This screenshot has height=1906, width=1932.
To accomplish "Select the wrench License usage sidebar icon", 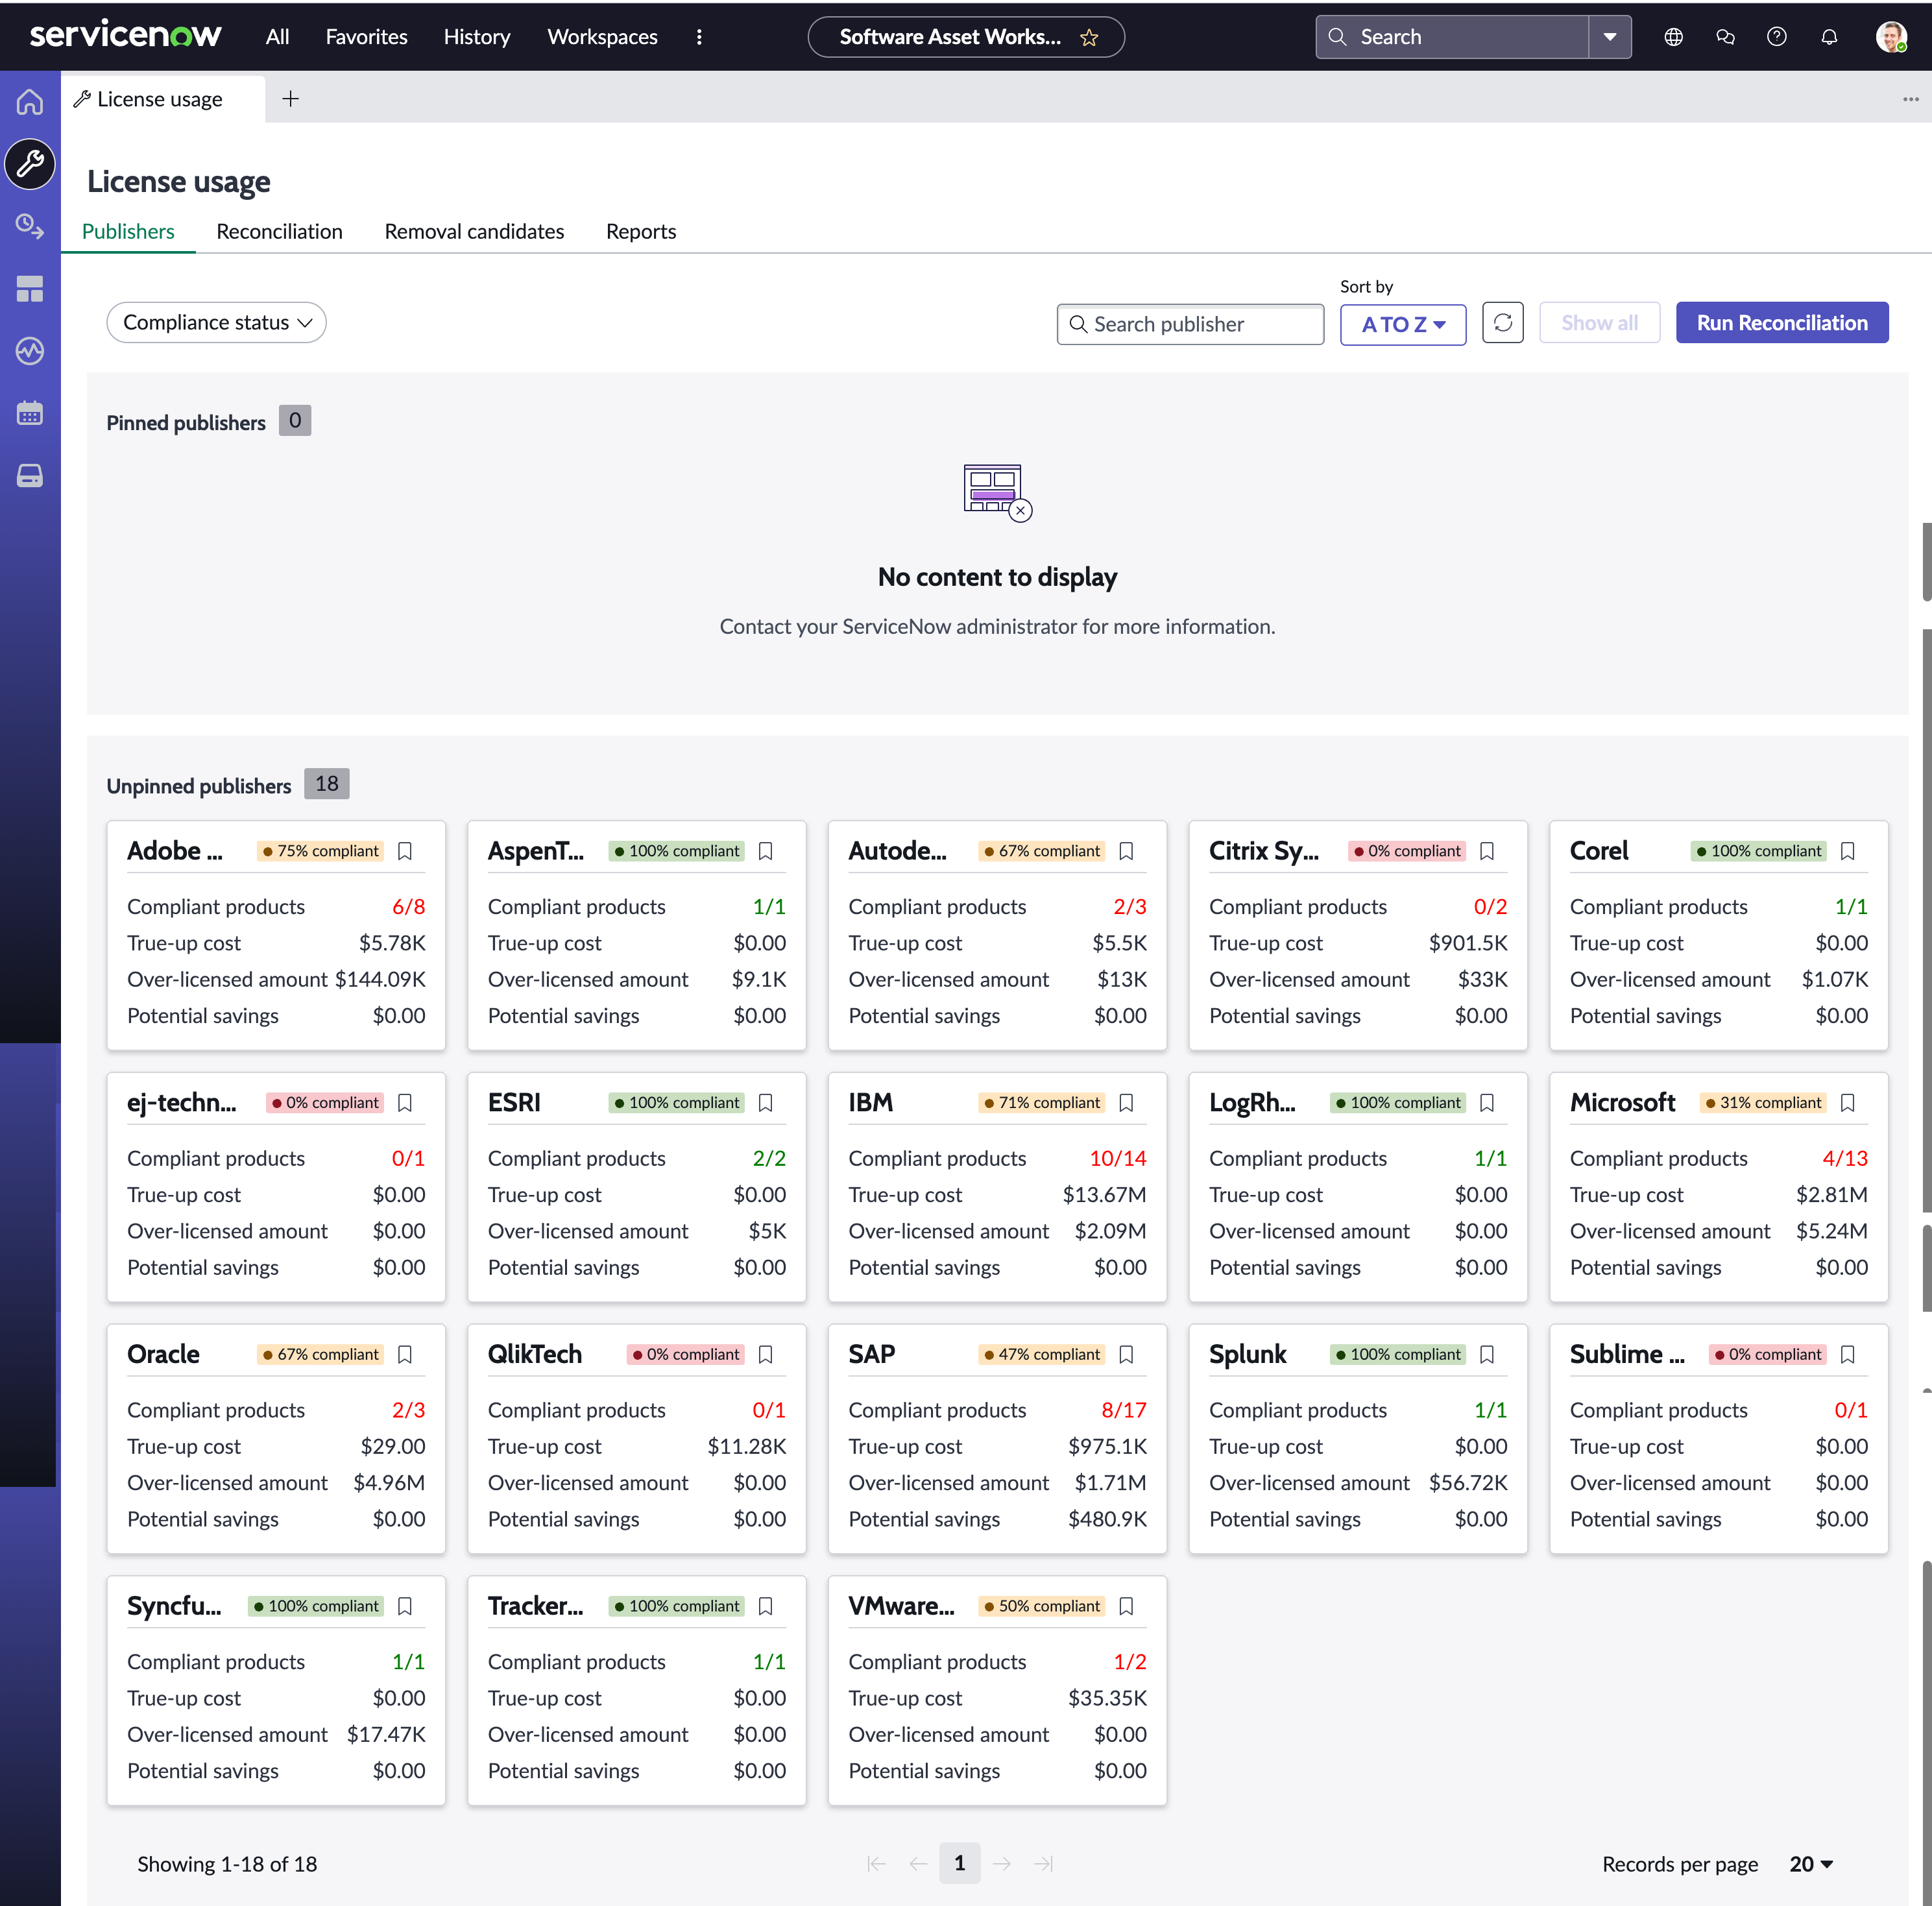I will tap(30, 164).
